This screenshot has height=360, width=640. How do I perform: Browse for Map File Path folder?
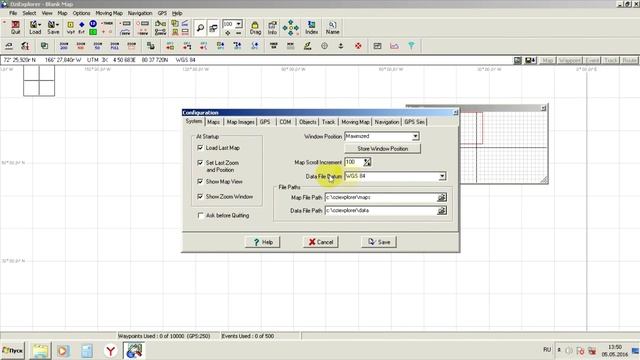tap(442, 198)
